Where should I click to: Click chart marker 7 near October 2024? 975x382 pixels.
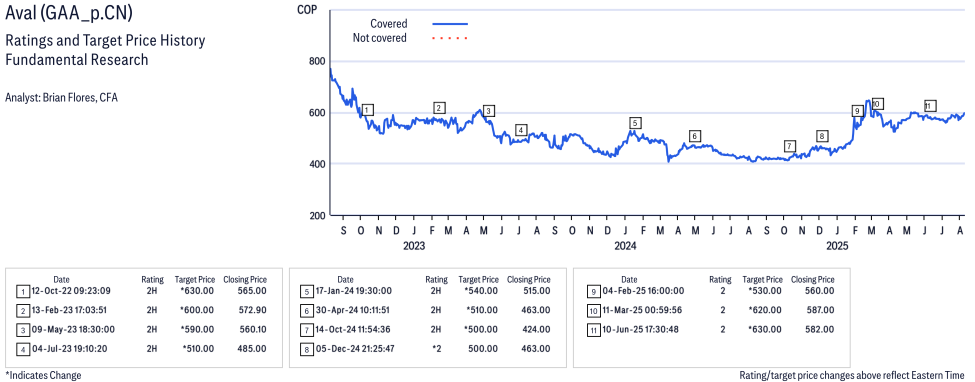(x=790, y=146)
